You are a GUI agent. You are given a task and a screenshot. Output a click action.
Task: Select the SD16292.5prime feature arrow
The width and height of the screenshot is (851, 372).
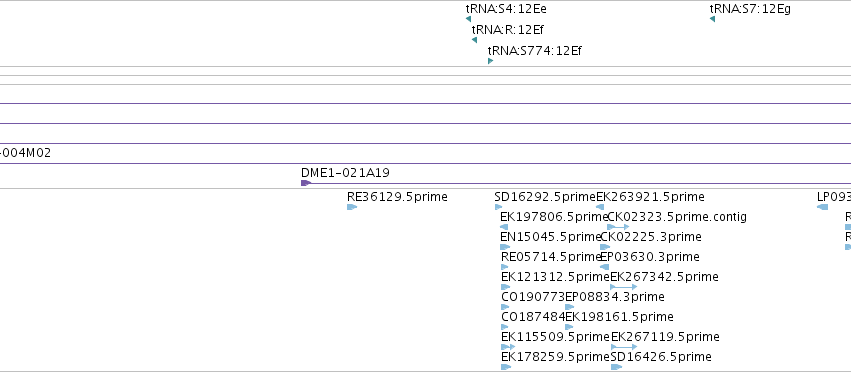pyautogui.click(x=498, y=207)
